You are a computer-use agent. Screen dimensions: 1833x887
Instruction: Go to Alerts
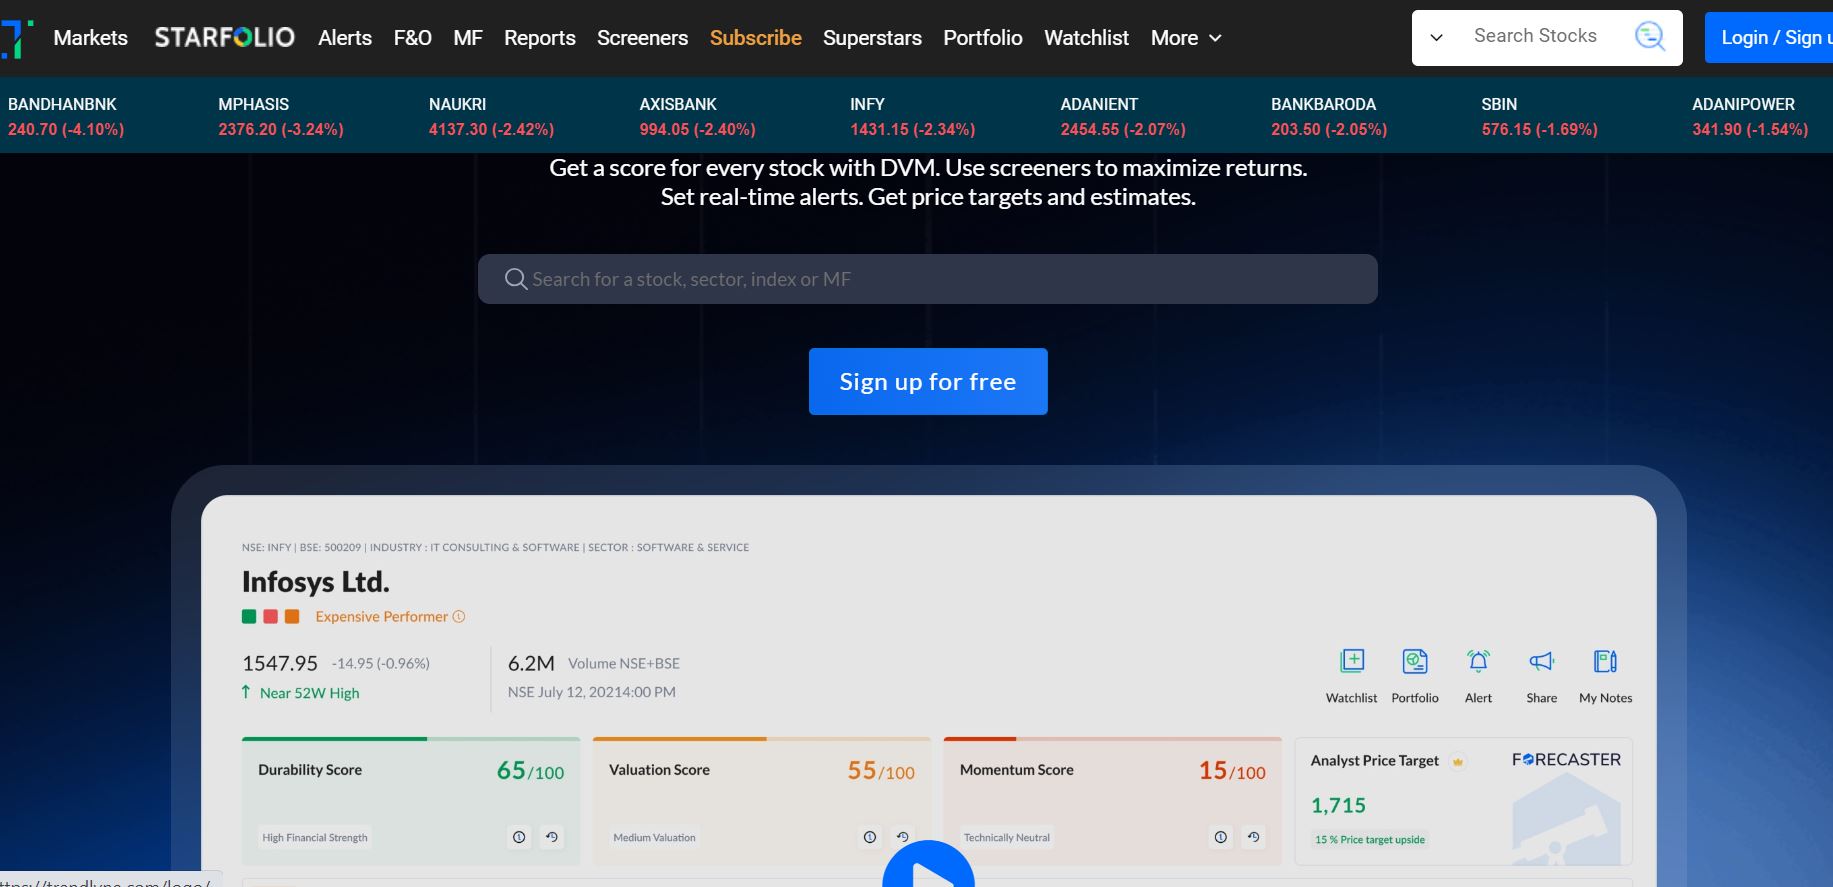click(x=345, y=38)
